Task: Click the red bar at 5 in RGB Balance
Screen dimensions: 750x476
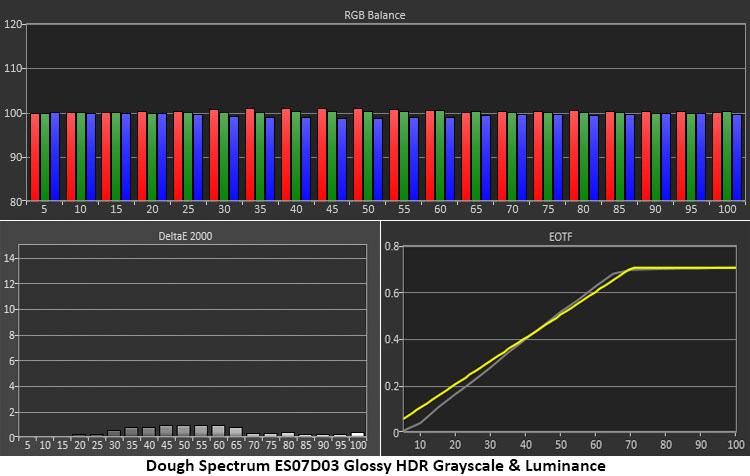Action: coord(35,157)
